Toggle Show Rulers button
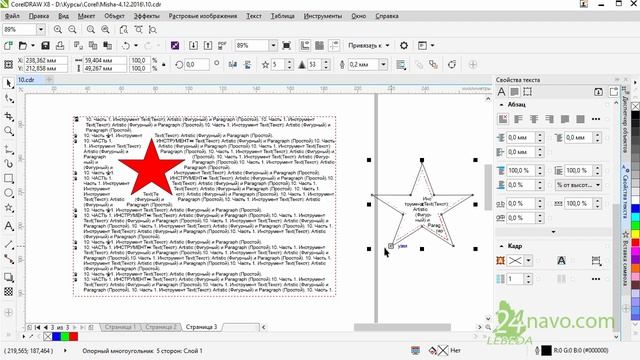The width and height of the screenshot is (640, 360). click(305, 46)
